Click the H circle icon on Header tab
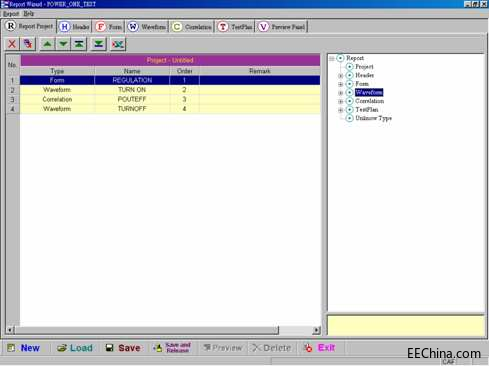The height and width of the screenshot is (366, 489). 65,27
